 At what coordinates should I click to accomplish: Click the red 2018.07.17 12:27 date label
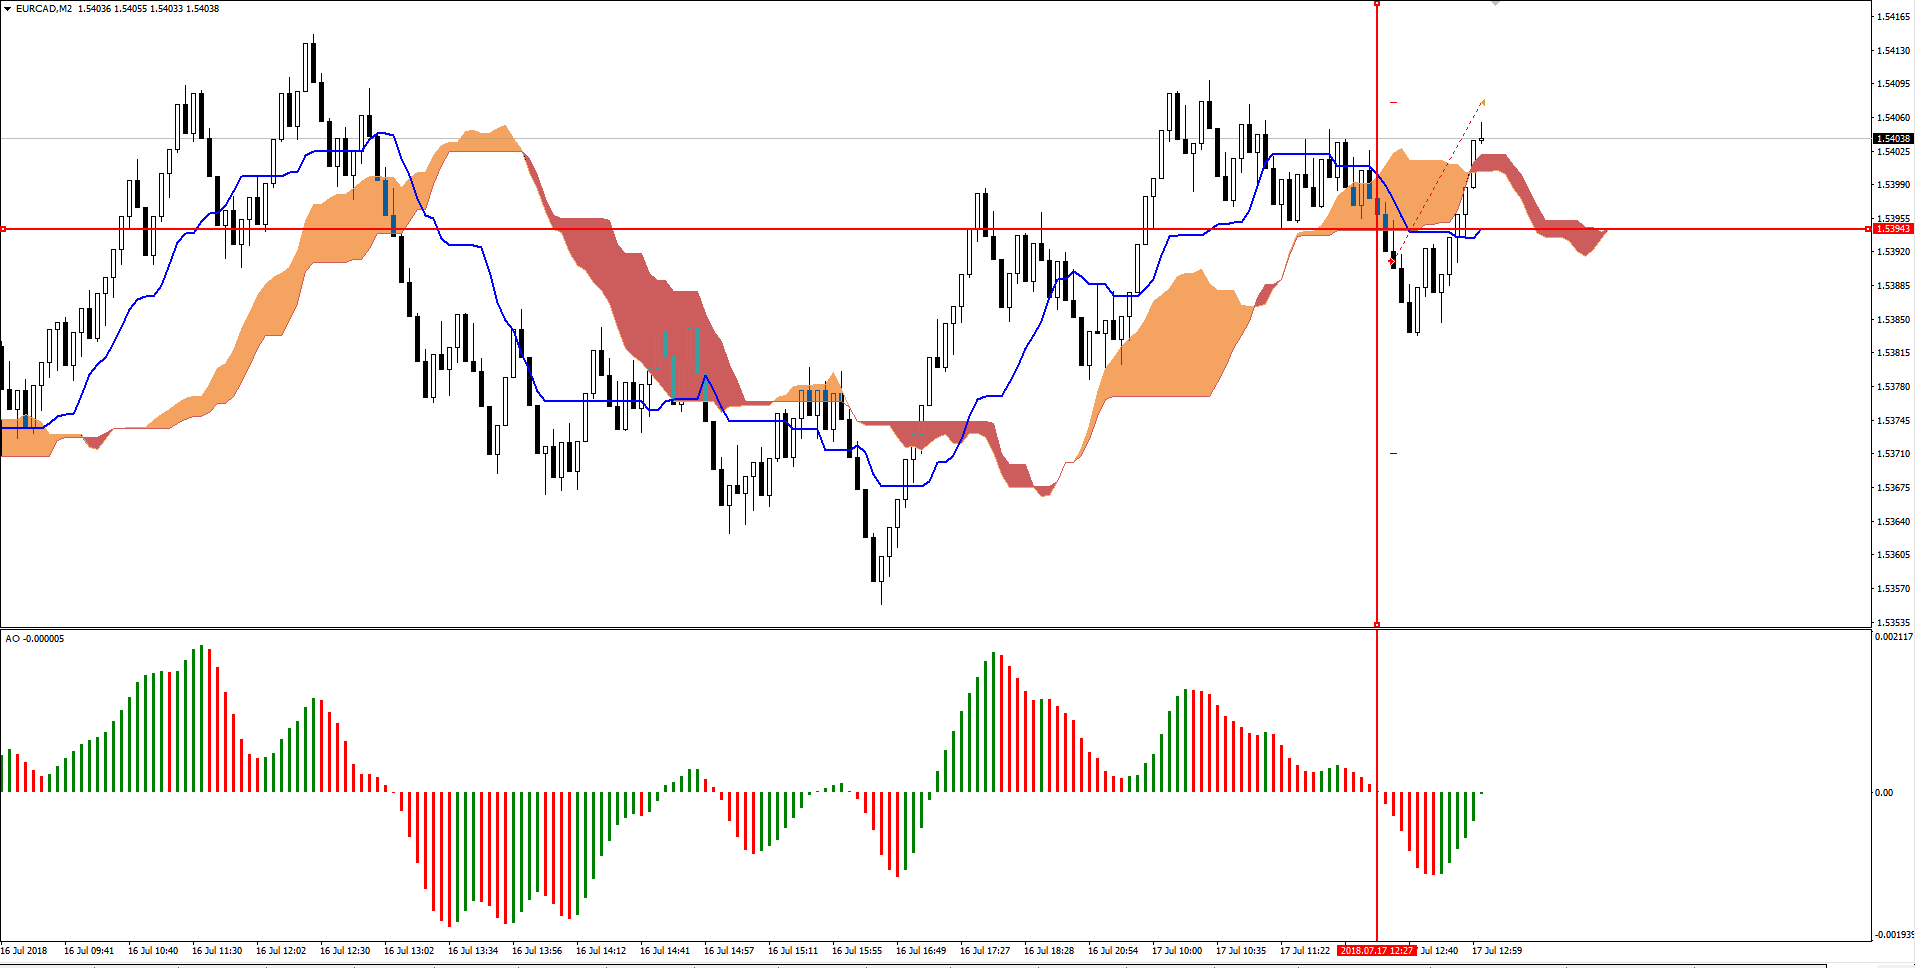pos(1377,951)
